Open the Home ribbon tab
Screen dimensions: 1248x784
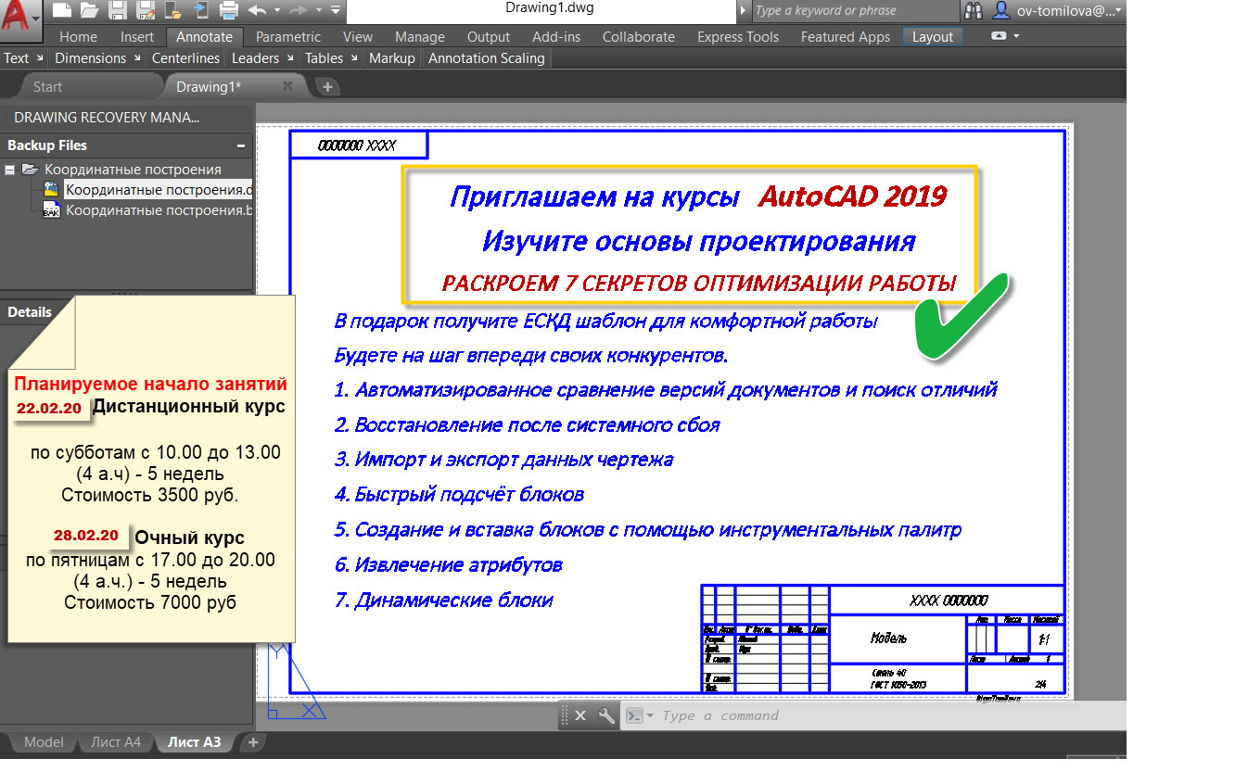coord(79,37)
